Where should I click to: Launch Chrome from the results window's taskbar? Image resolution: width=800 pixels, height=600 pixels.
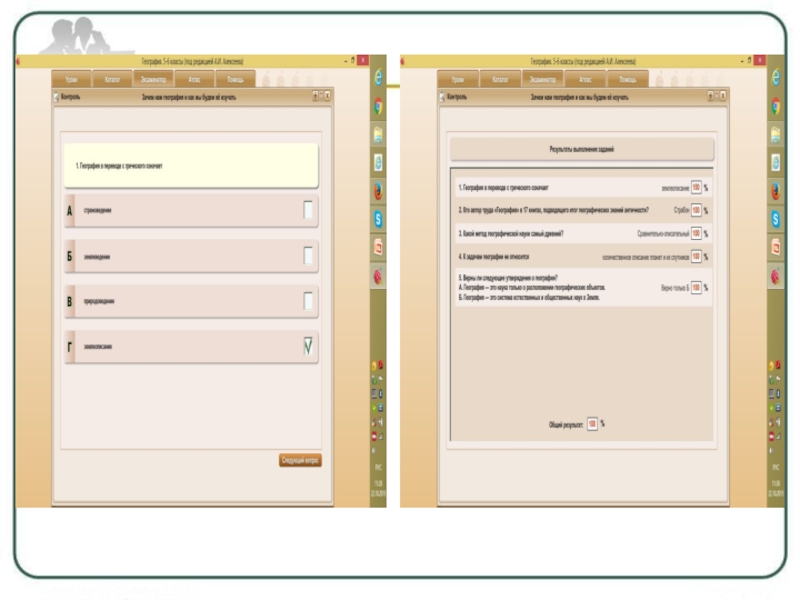pyautogui.click(x=776, y=106)
